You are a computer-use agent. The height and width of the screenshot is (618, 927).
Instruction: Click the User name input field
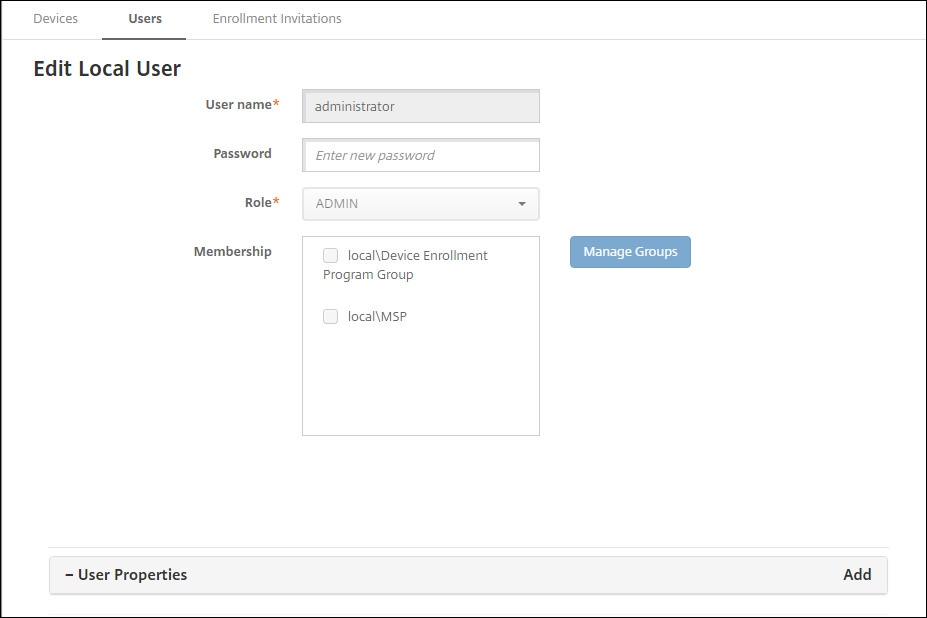421,106
